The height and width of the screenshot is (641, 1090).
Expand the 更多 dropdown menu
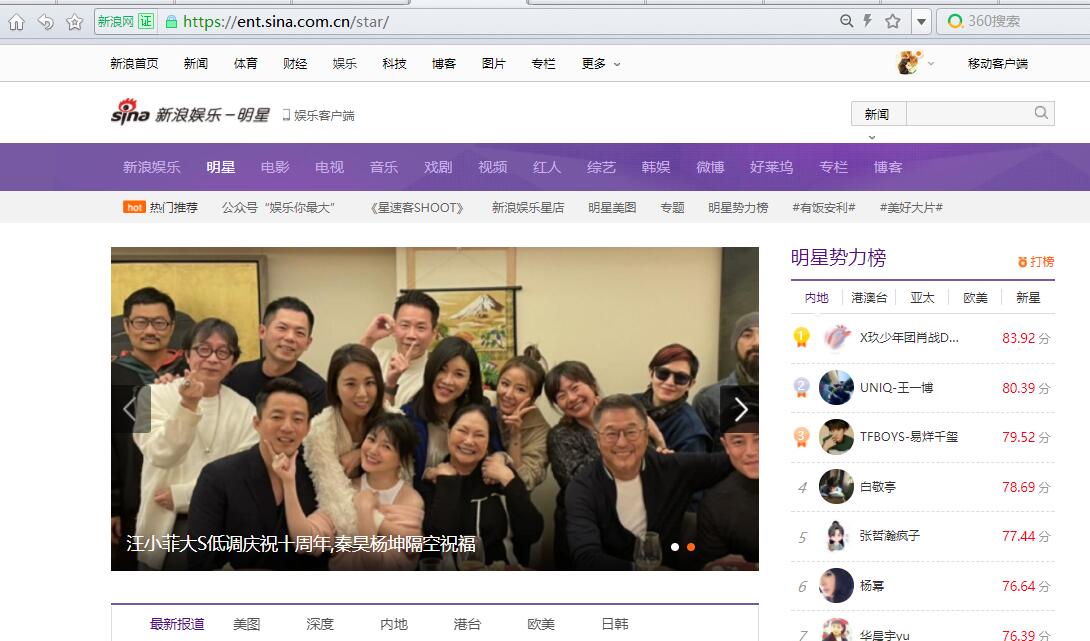click(601, 63)
